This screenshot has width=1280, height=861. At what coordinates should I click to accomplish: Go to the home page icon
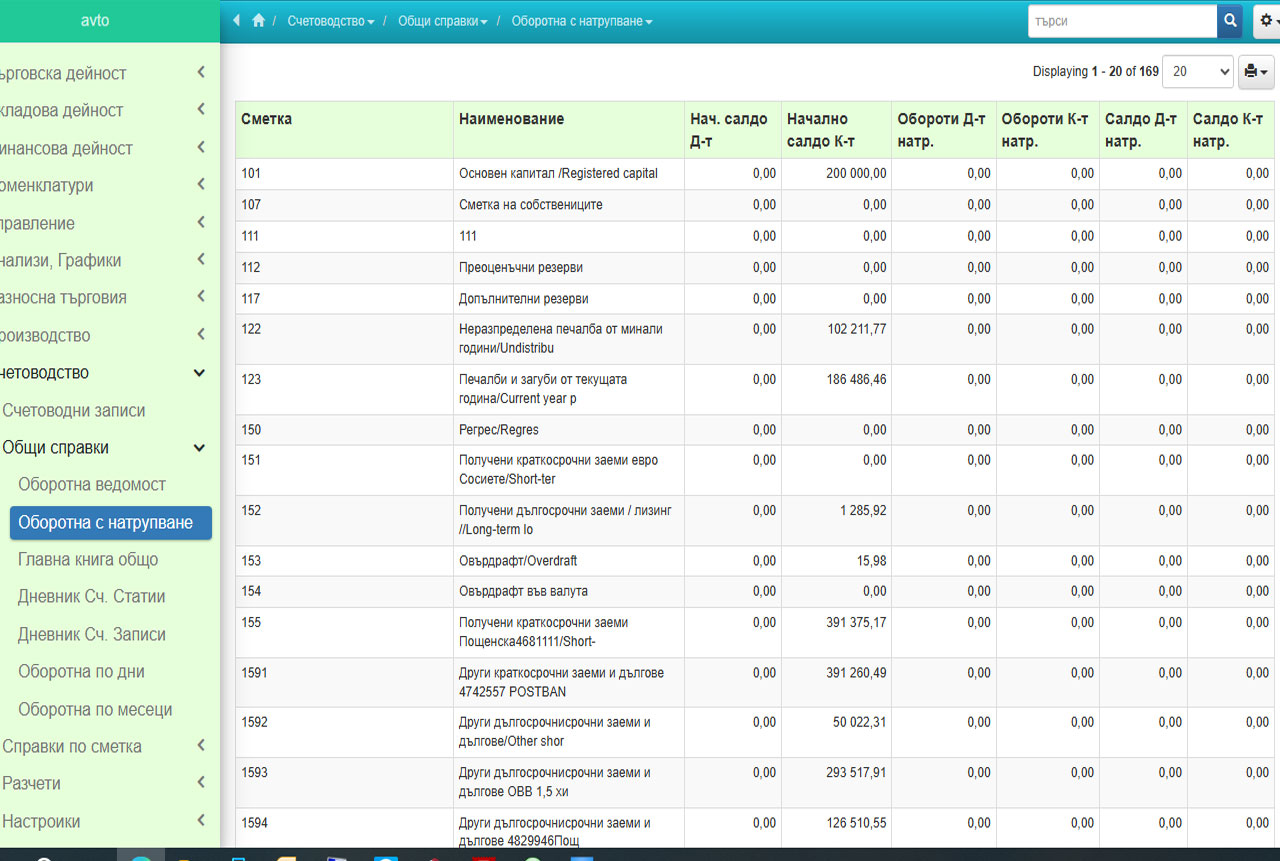(259, 20)
